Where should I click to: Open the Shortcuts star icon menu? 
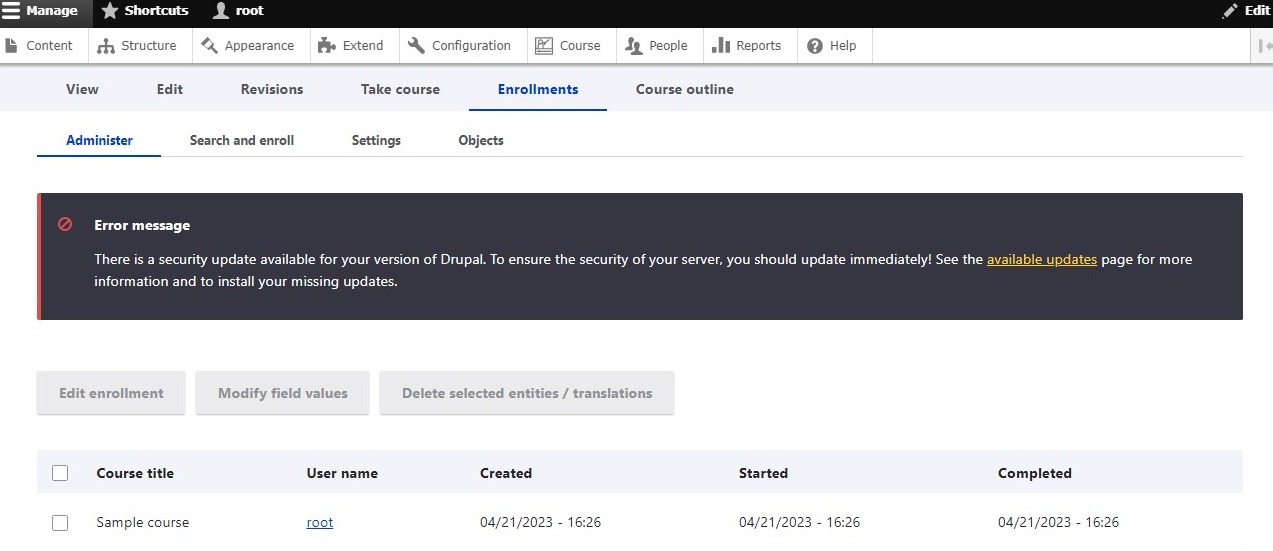point(110,11)
